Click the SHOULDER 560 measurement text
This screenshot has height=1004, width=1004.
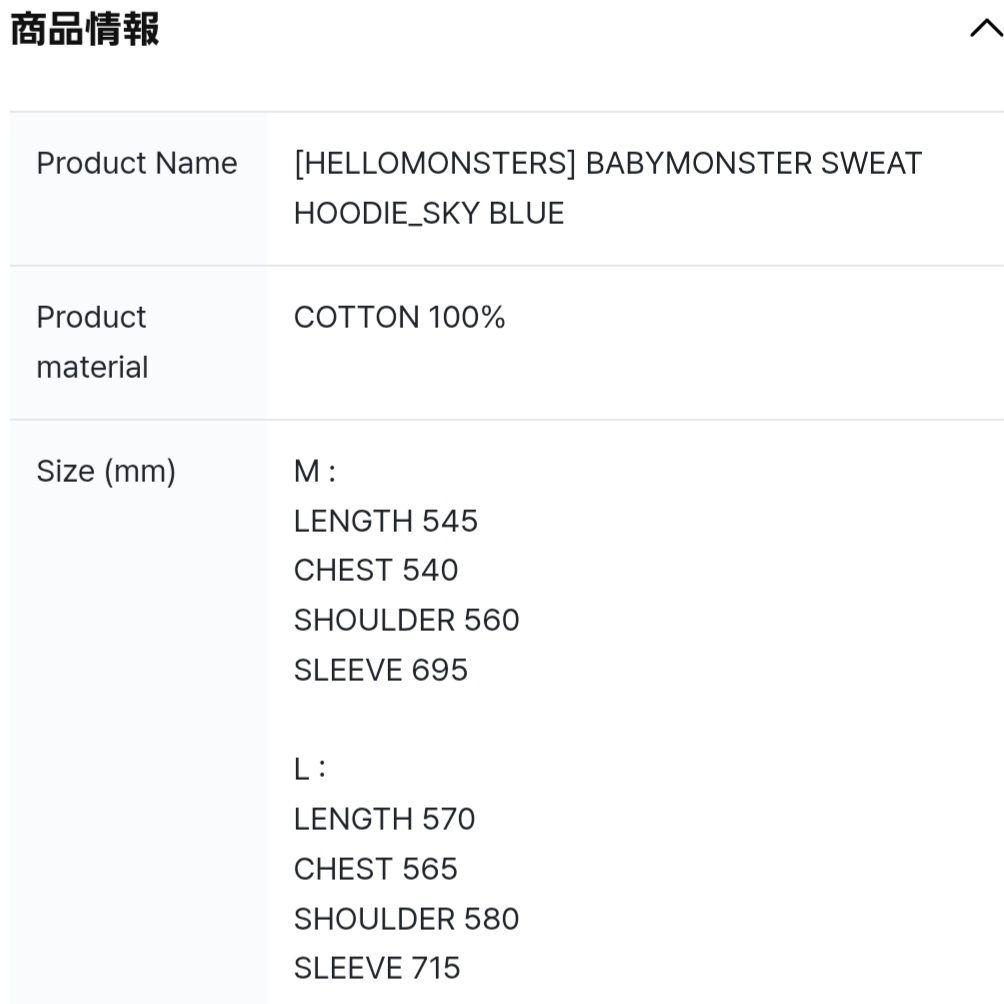click(407, 620)
